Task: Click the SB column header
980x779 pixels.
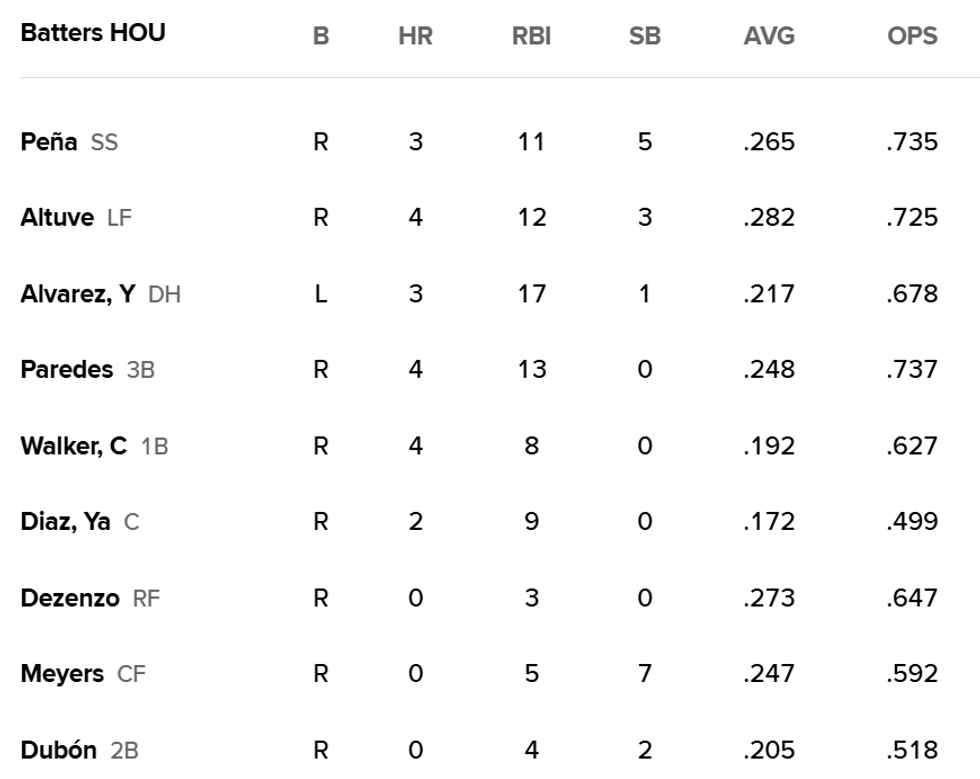Action: 644,37
